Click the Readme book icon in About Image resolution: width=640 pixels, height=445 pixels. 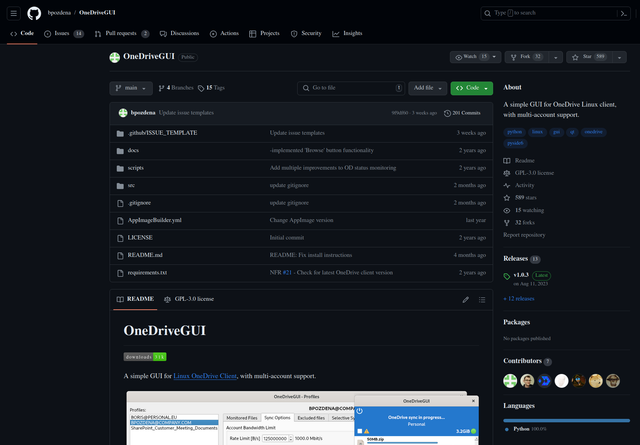507,161
